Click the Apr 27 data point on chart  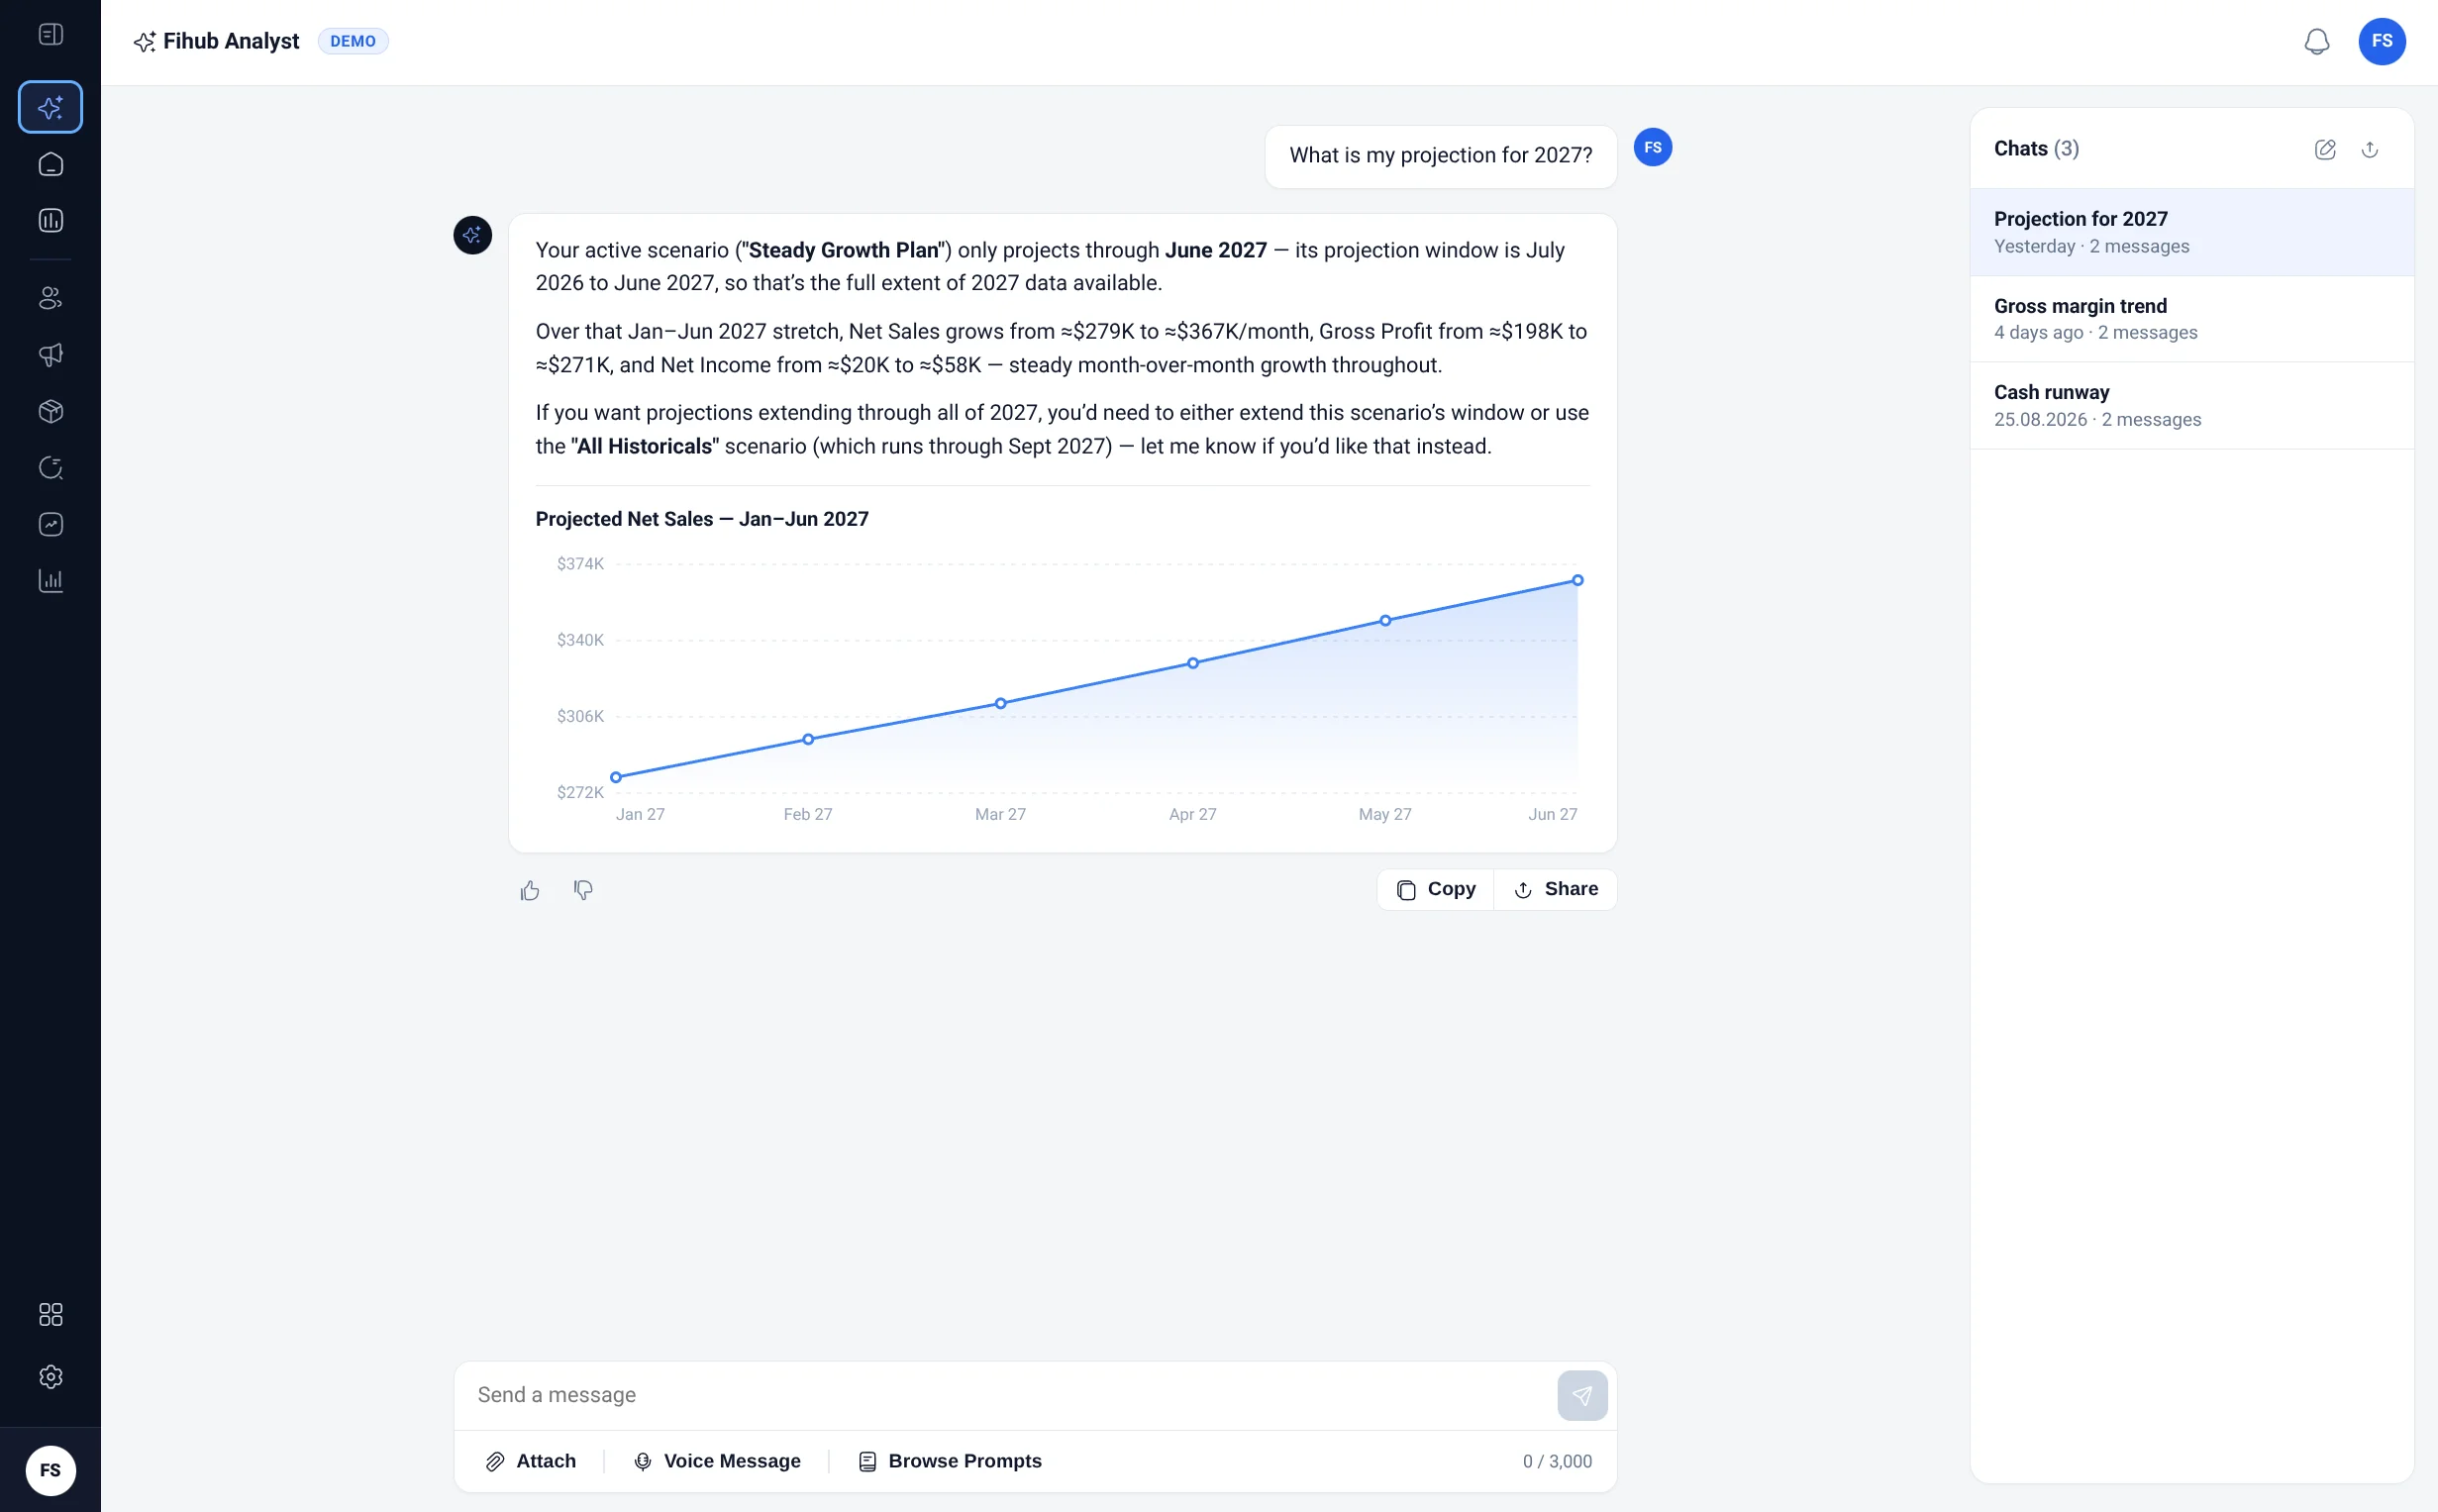tap(1193, 663)
